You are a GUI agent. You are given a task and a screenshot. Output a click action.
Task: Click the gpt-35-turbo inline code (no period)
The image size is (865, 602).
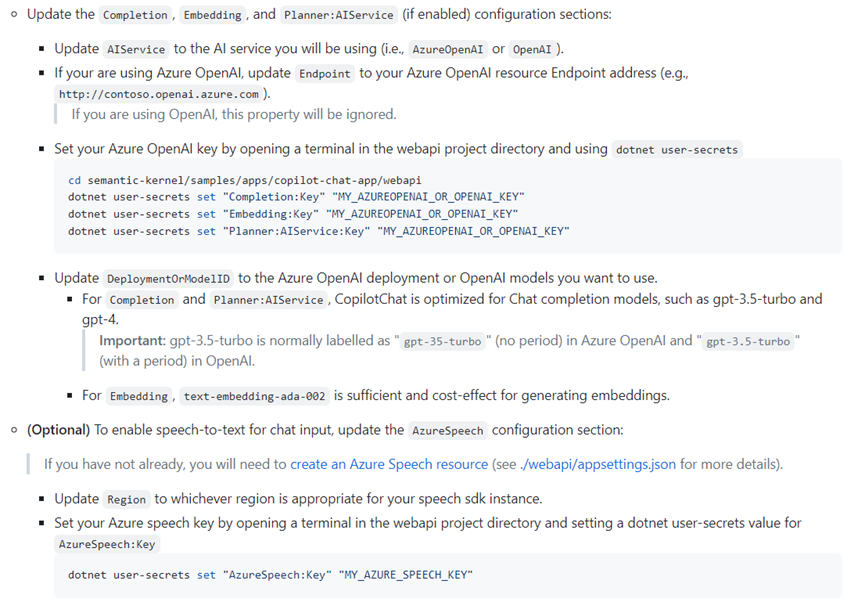[x=442, y=341]
